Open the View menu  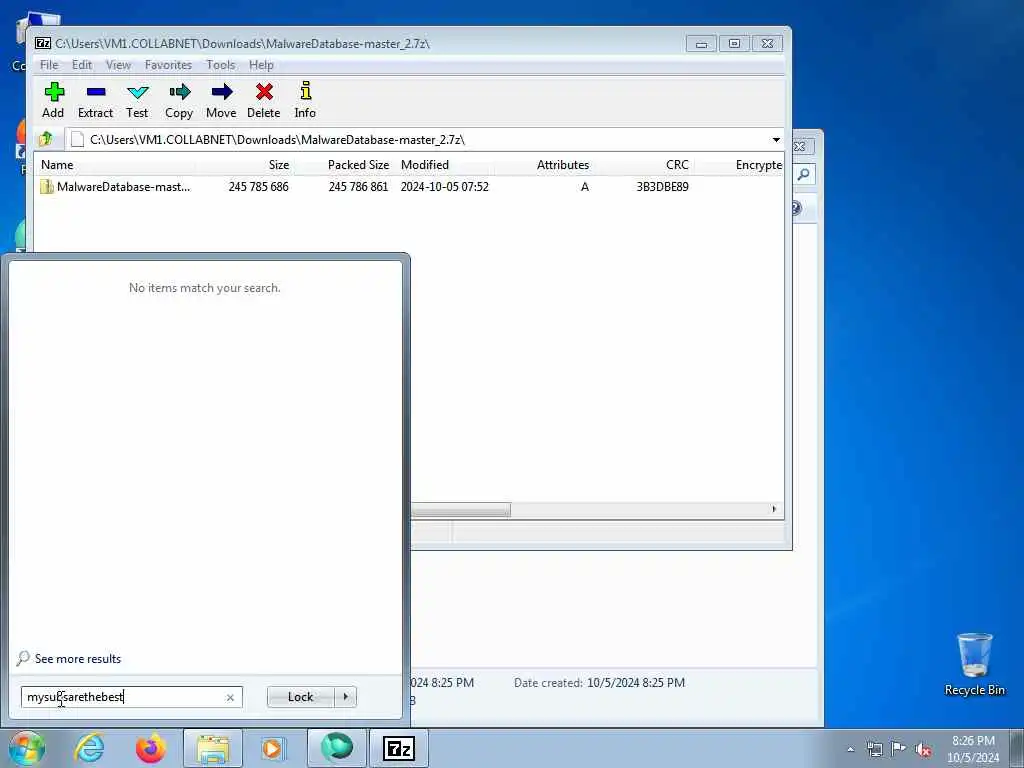click(x=118, y=65)
